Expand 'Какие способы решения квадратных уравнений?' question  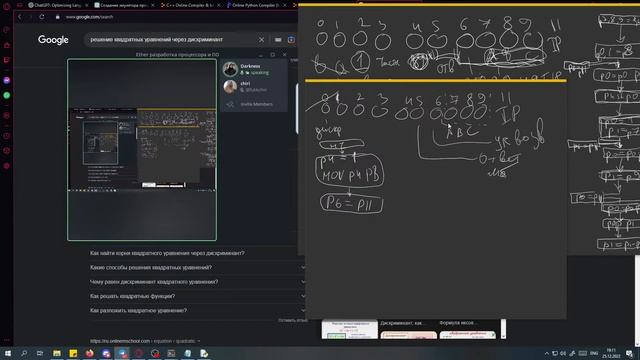pos(198,267)
